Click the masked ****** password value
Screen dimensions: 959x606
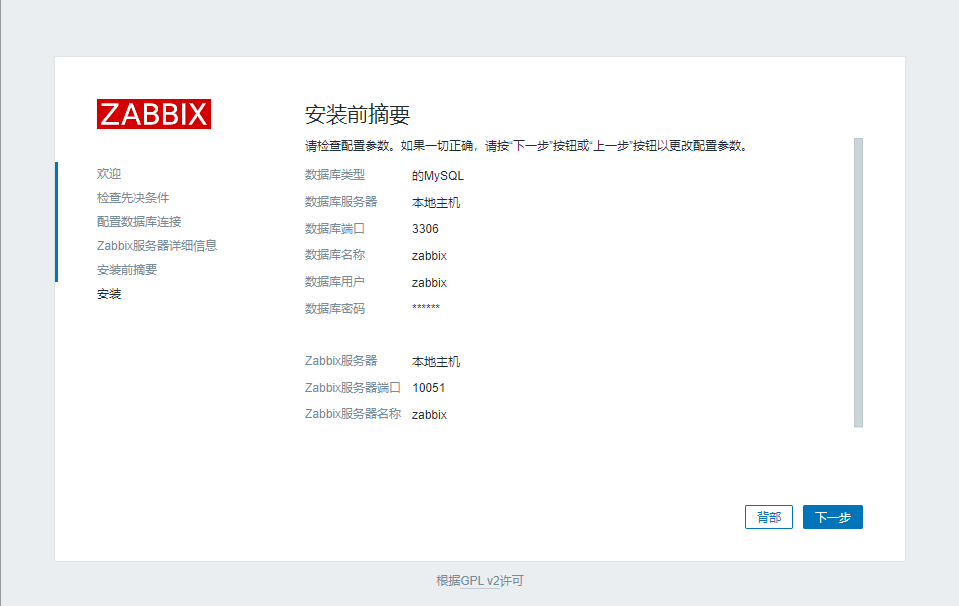pos(426,307)
